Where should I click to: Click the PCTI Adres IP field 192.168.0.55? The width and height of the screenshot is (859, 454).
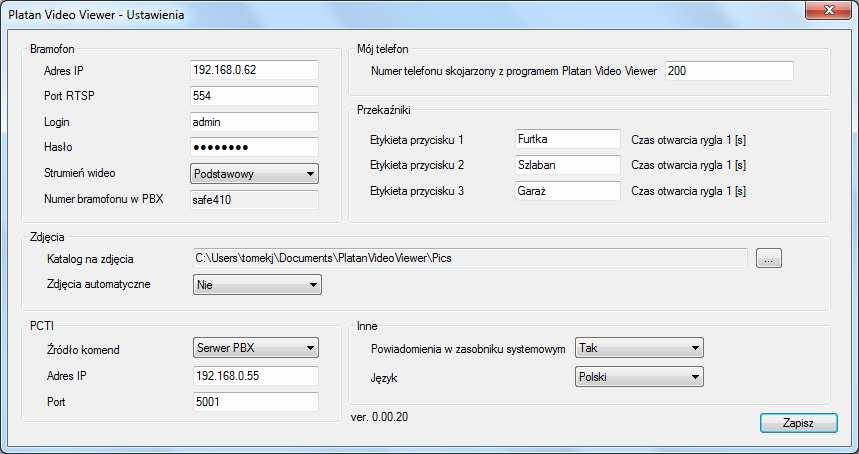(256, 376)
